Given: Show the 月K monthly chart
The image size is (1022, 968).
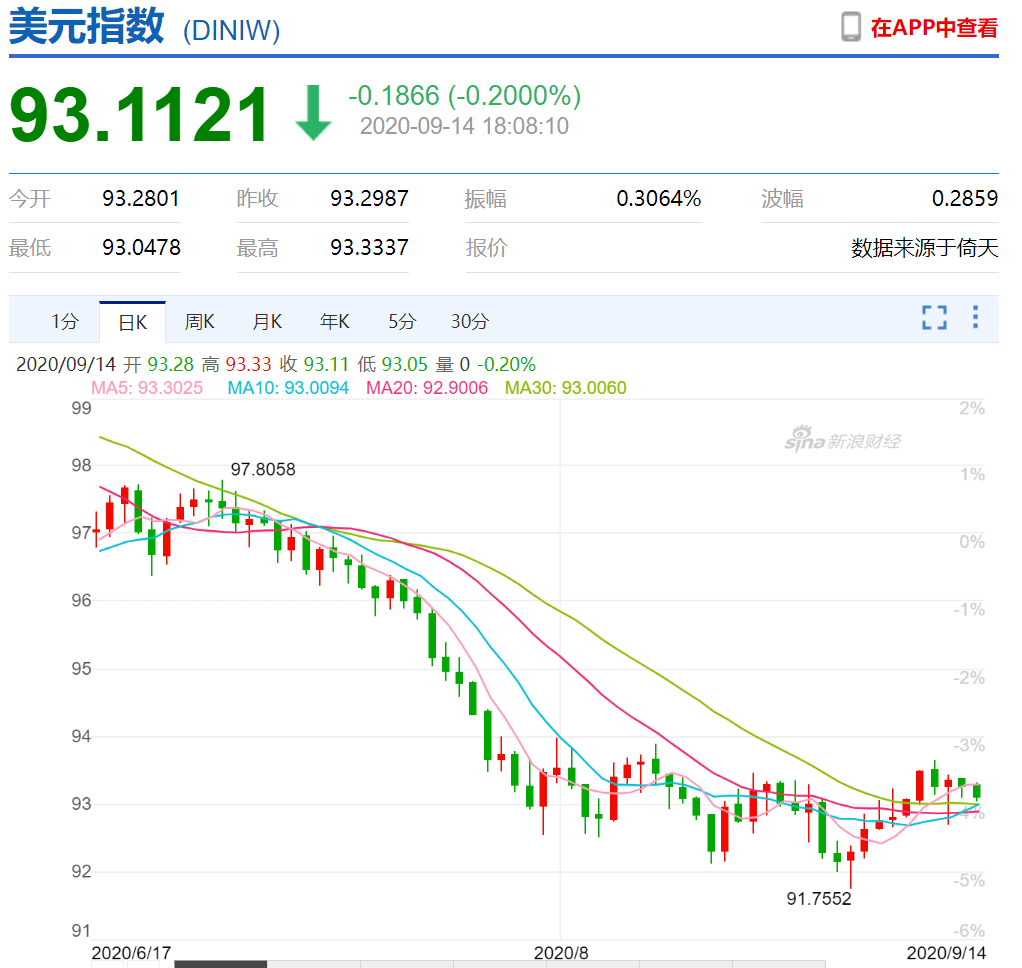Looking at the screenshot, I should [x=267, y=322].
